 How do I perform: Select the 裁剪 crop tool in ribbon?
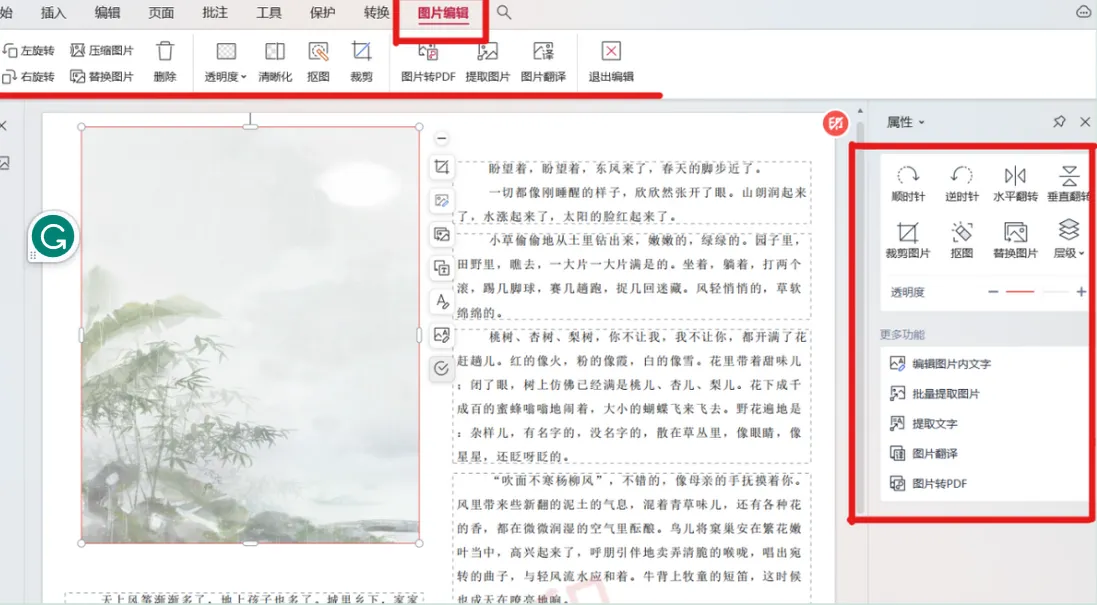tap(361, 52)
